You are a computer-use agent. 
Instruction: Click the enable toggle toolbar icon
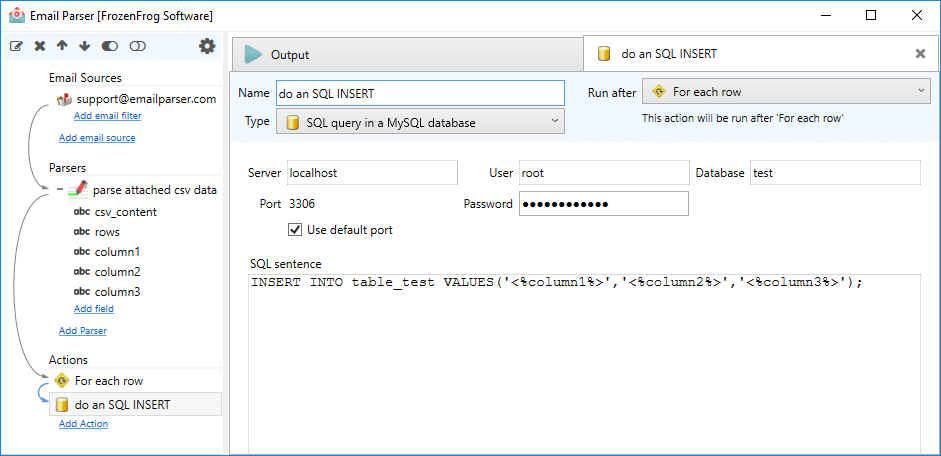click(x=110, y=46)
